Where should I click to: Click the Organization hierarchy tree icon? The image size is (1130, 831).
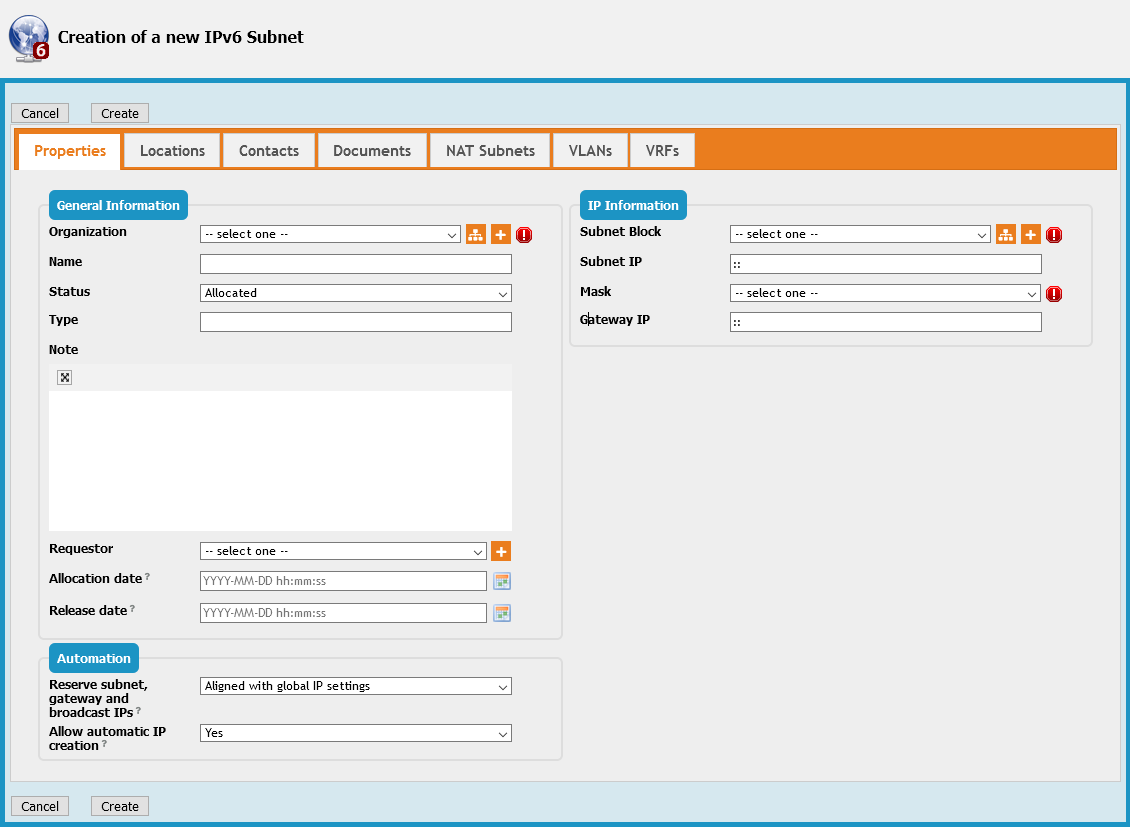(x=475, y=235)
